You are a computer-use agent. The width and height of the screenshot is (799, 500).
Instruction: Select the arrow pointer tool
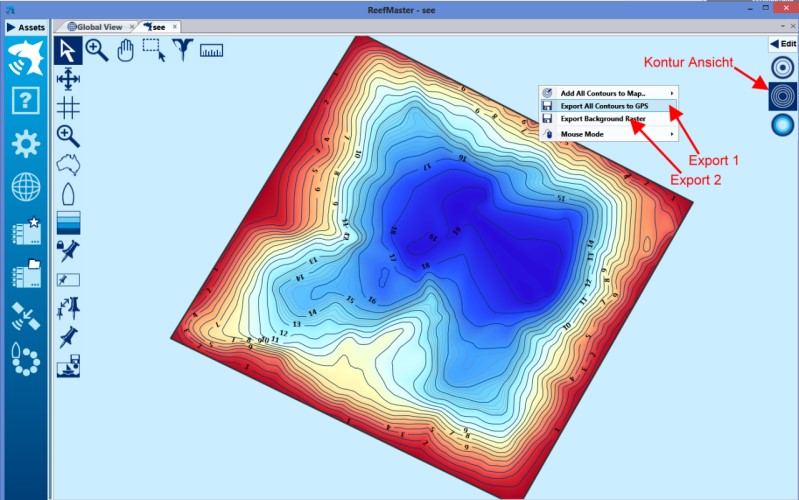pyautogui.click(x=69, y=50)
